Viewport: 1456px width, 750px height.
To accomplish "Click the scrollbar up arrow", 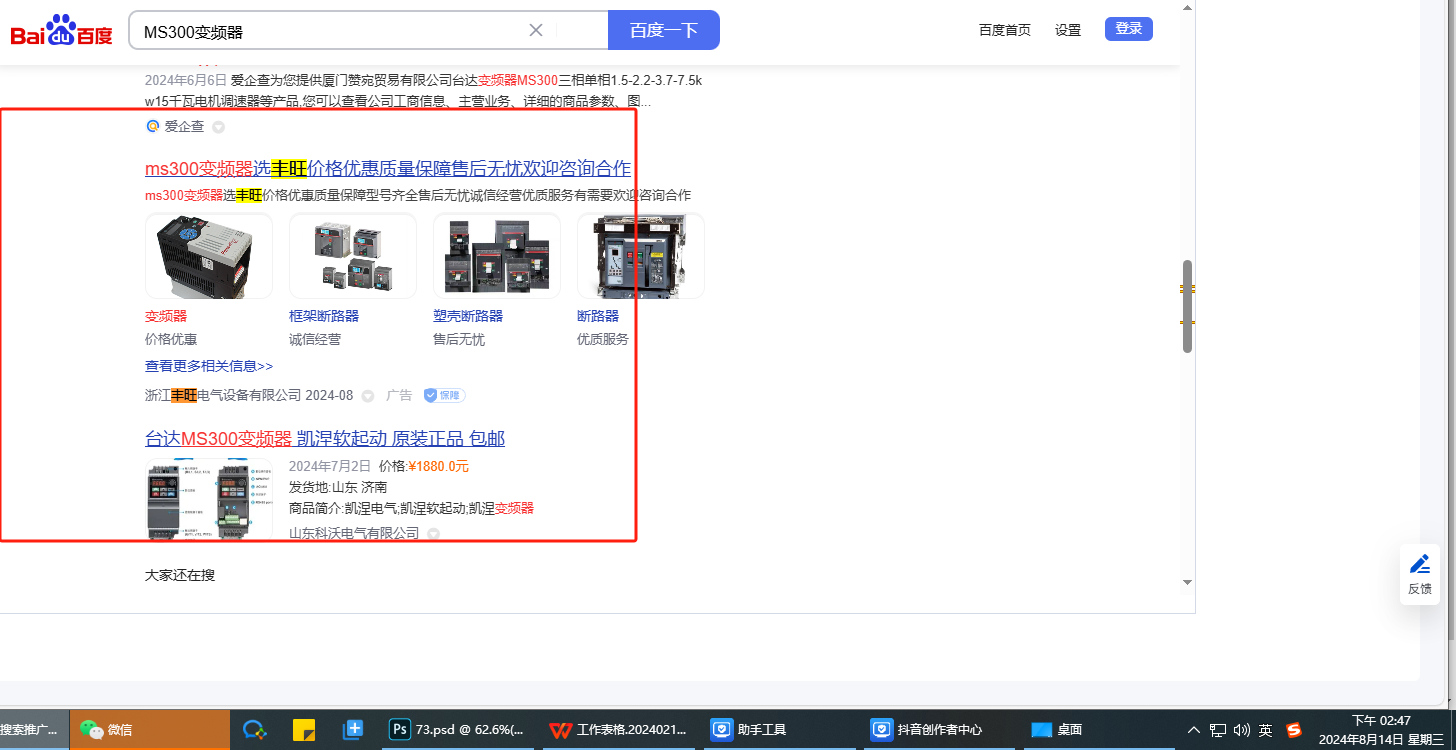I will click(1188, 7).
